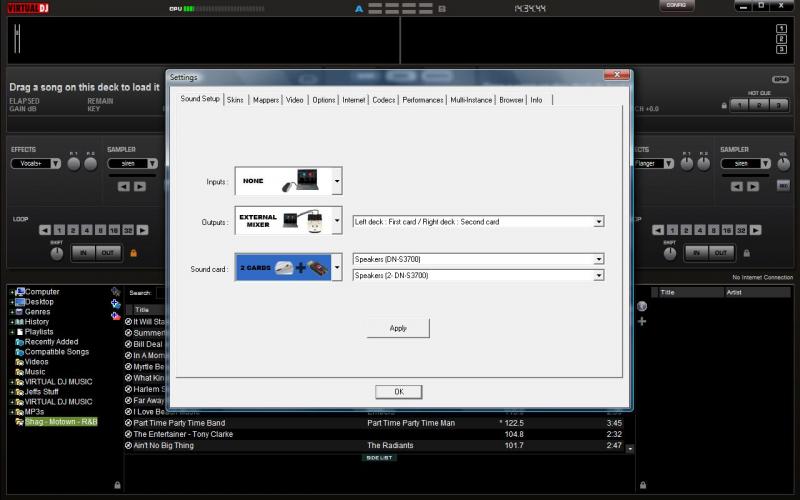
Task: Select hot cue 1 on right deck
Action: coord(740,105)
